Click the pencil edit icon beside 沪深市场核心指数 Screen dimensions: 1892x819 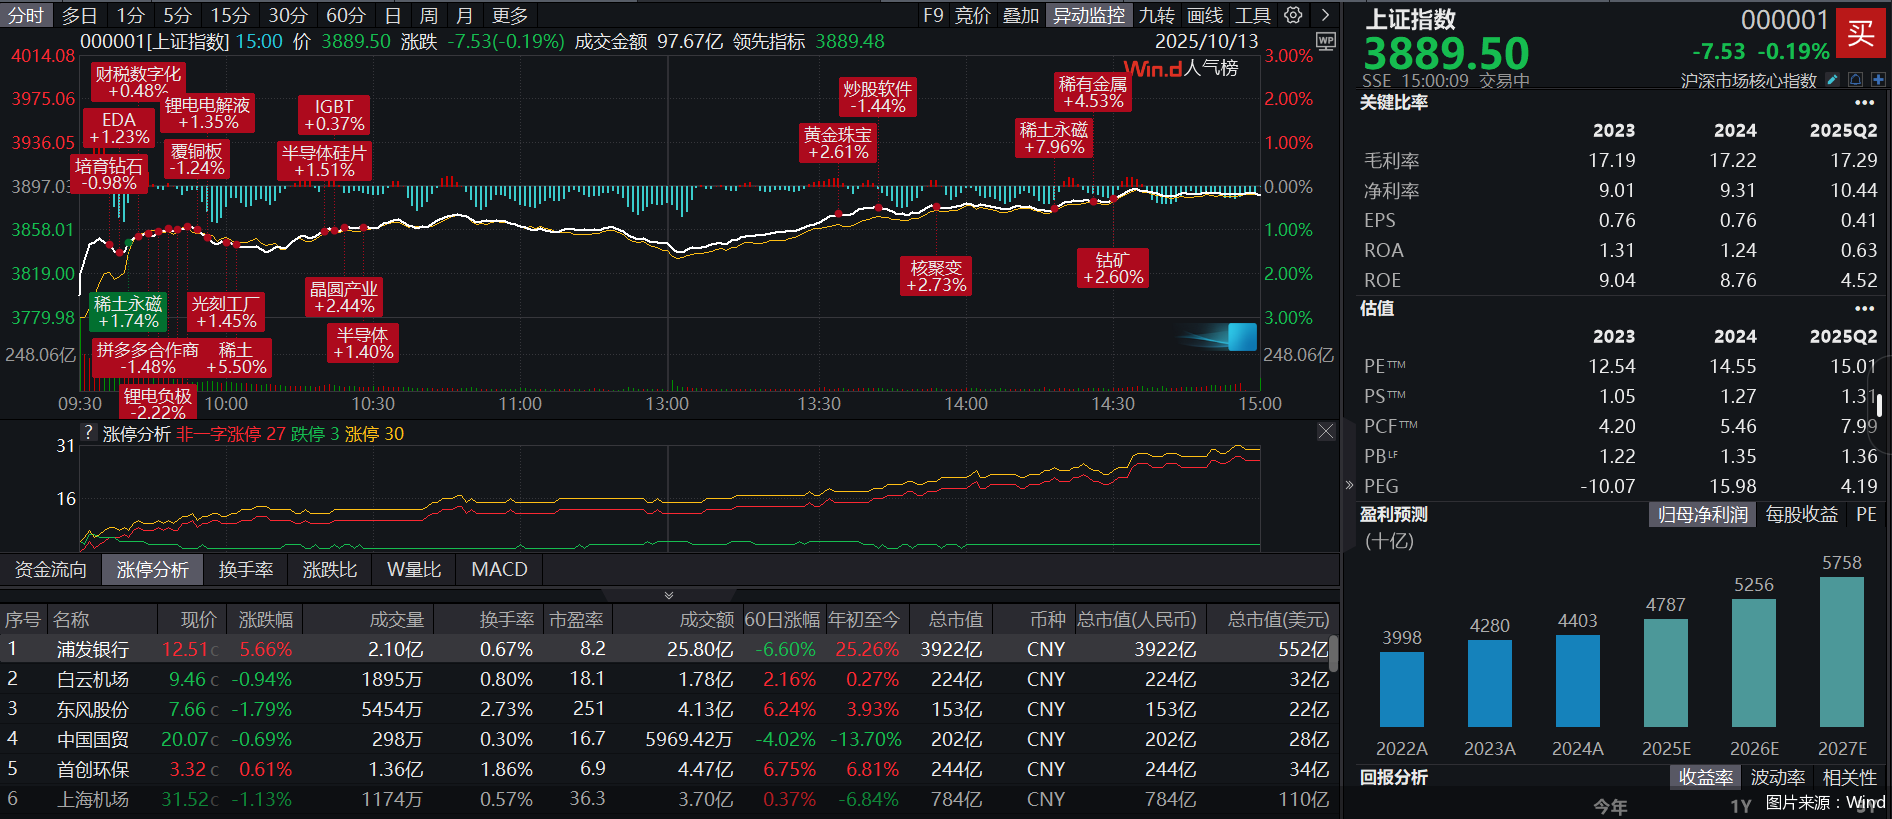[x=1832, y=80]
